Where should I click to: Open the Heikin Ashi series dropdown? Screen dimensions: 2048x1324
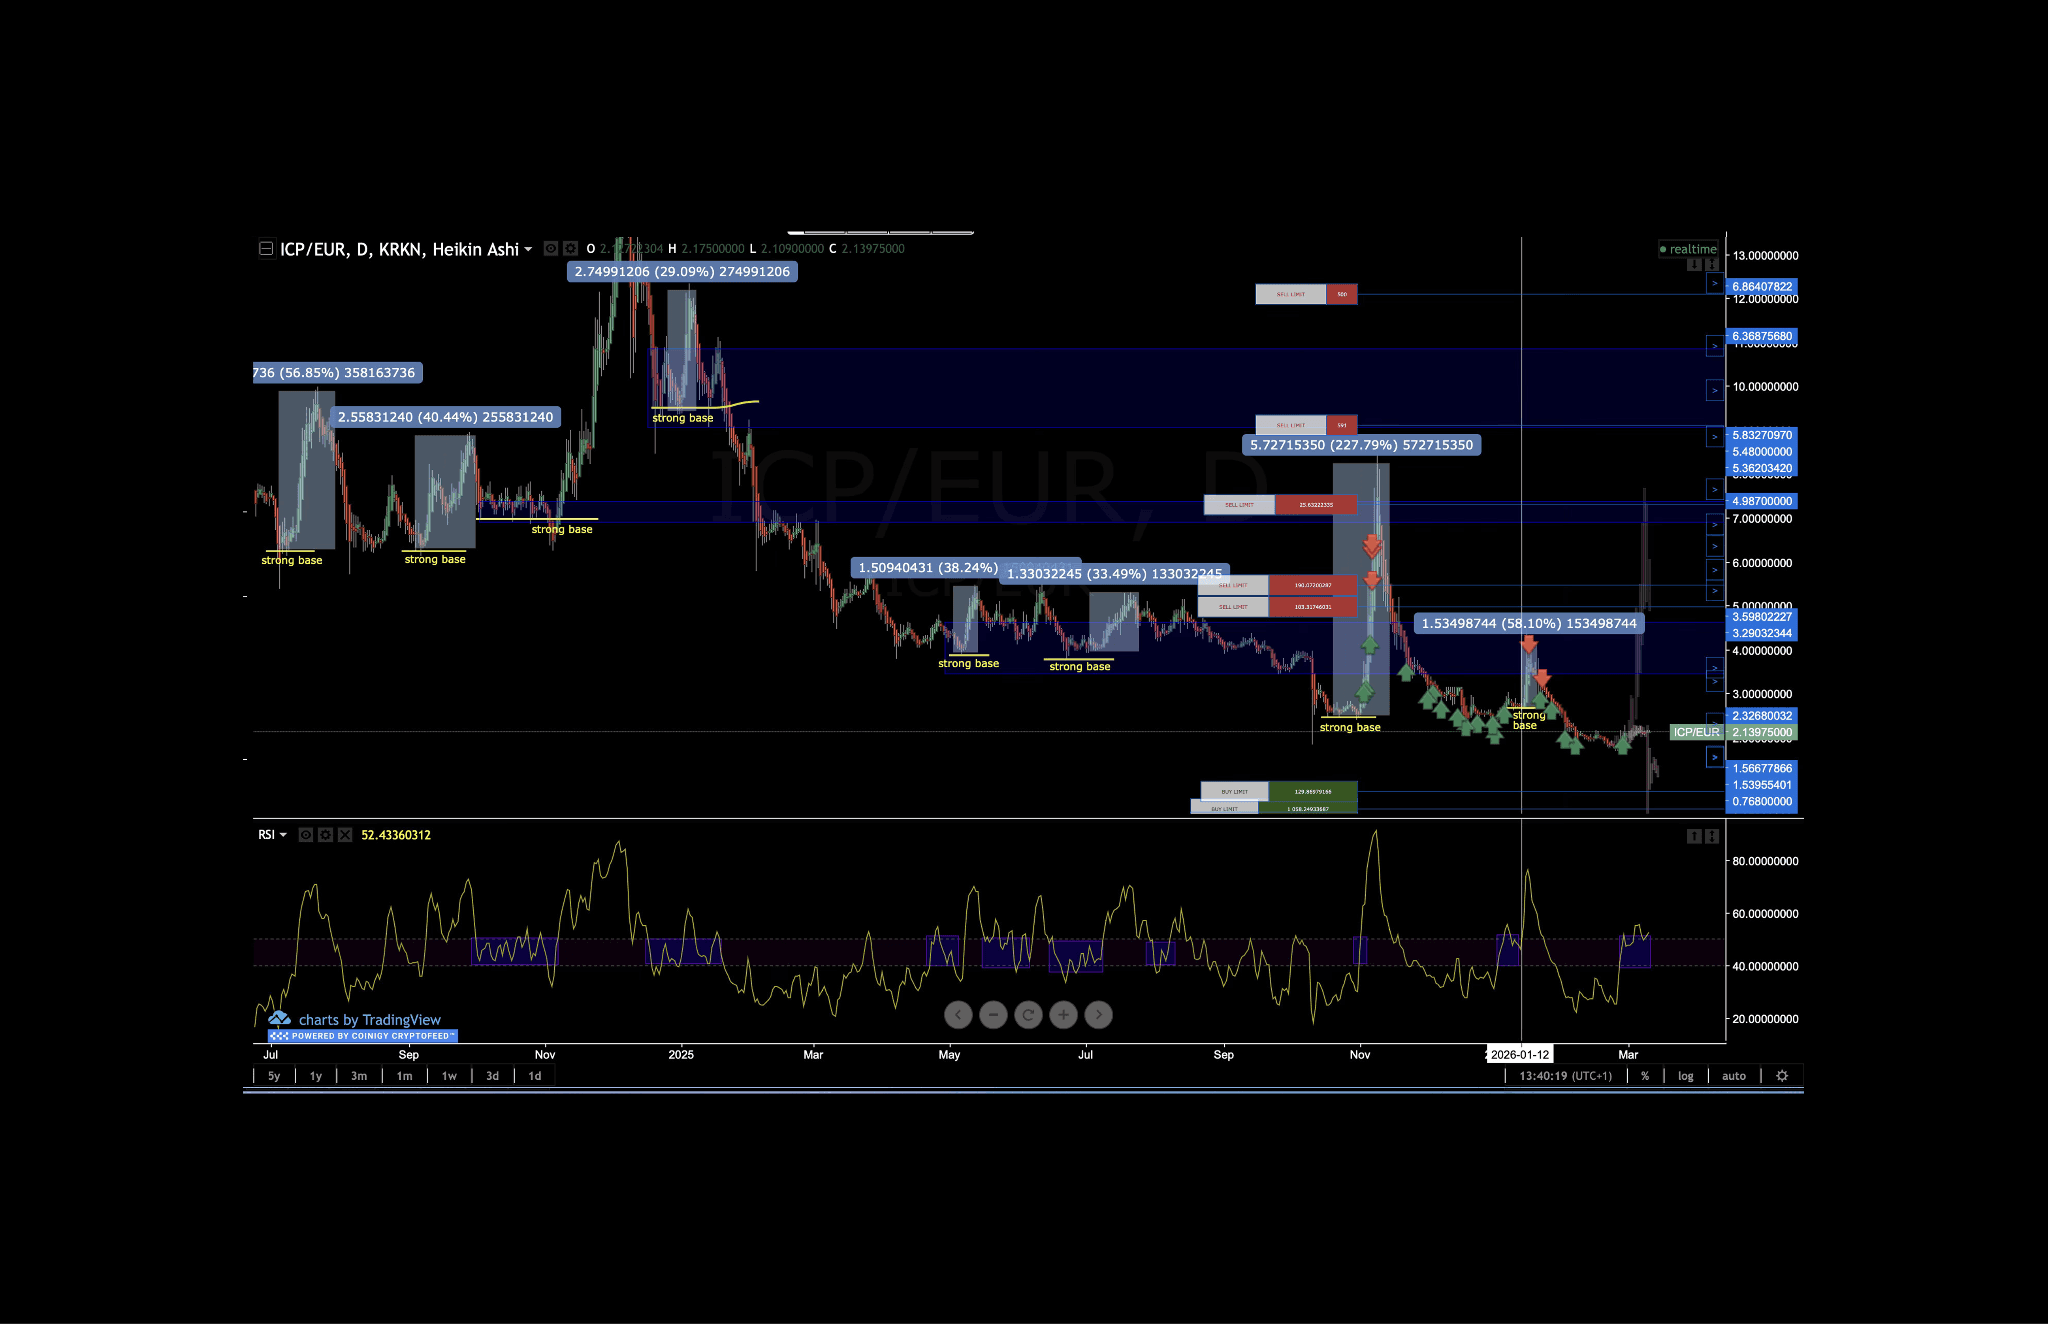click(x=528, y=249)
